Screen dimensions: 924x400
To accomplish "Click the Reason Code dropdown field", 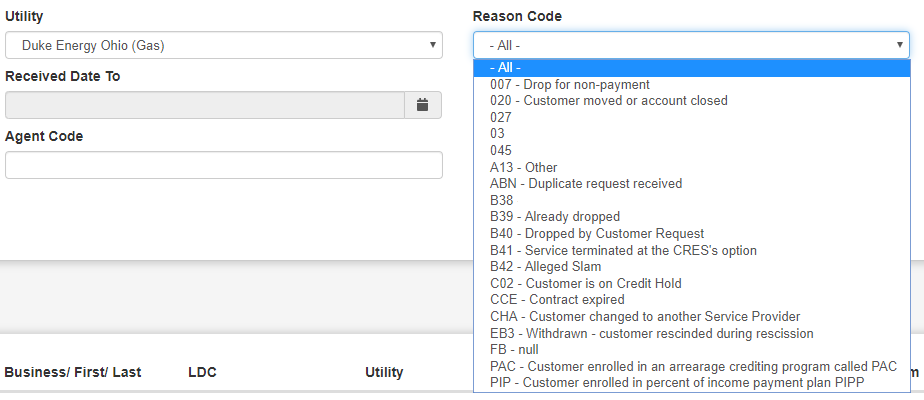I will click(691, 45).
